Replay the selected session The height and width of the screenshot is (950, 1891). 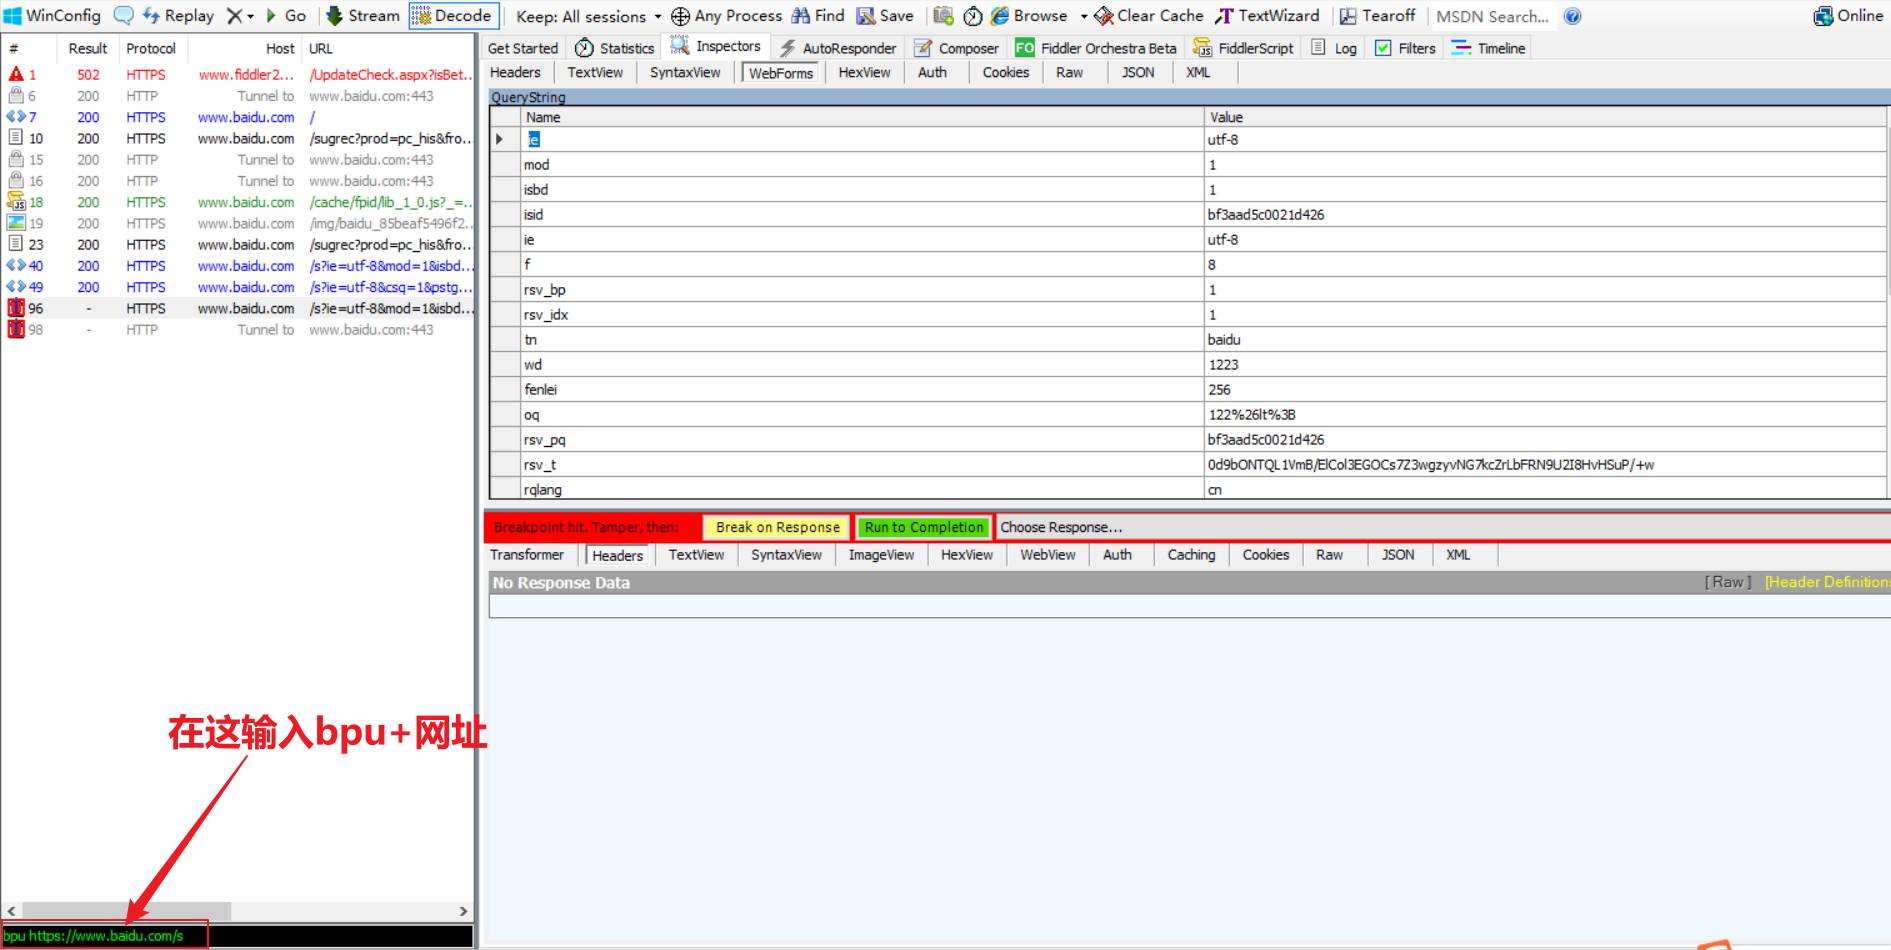click(179, 16)
